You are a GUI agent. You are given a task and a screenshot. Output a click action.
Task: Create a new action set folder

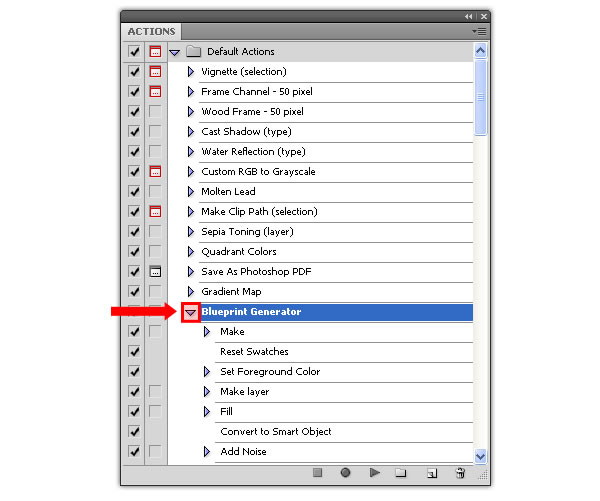pos(401,473)
